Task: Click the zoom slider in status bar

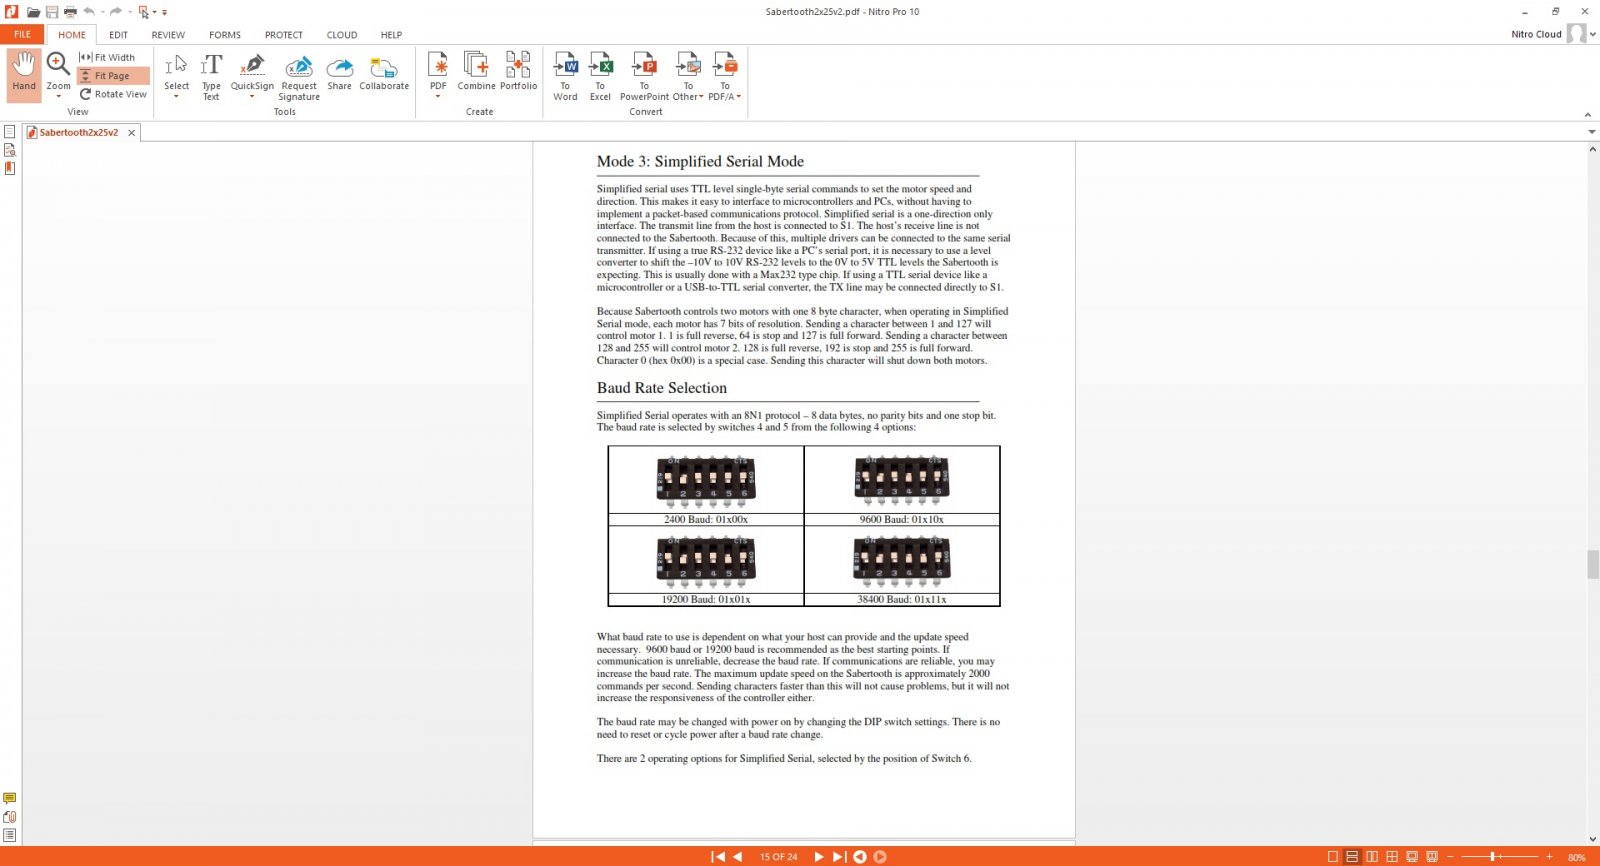Action: [x=1493, y=857]
